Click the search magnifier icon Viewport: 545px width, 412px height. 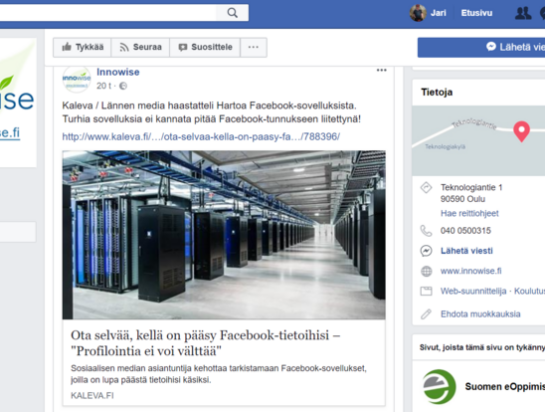(x=232, y=13)
